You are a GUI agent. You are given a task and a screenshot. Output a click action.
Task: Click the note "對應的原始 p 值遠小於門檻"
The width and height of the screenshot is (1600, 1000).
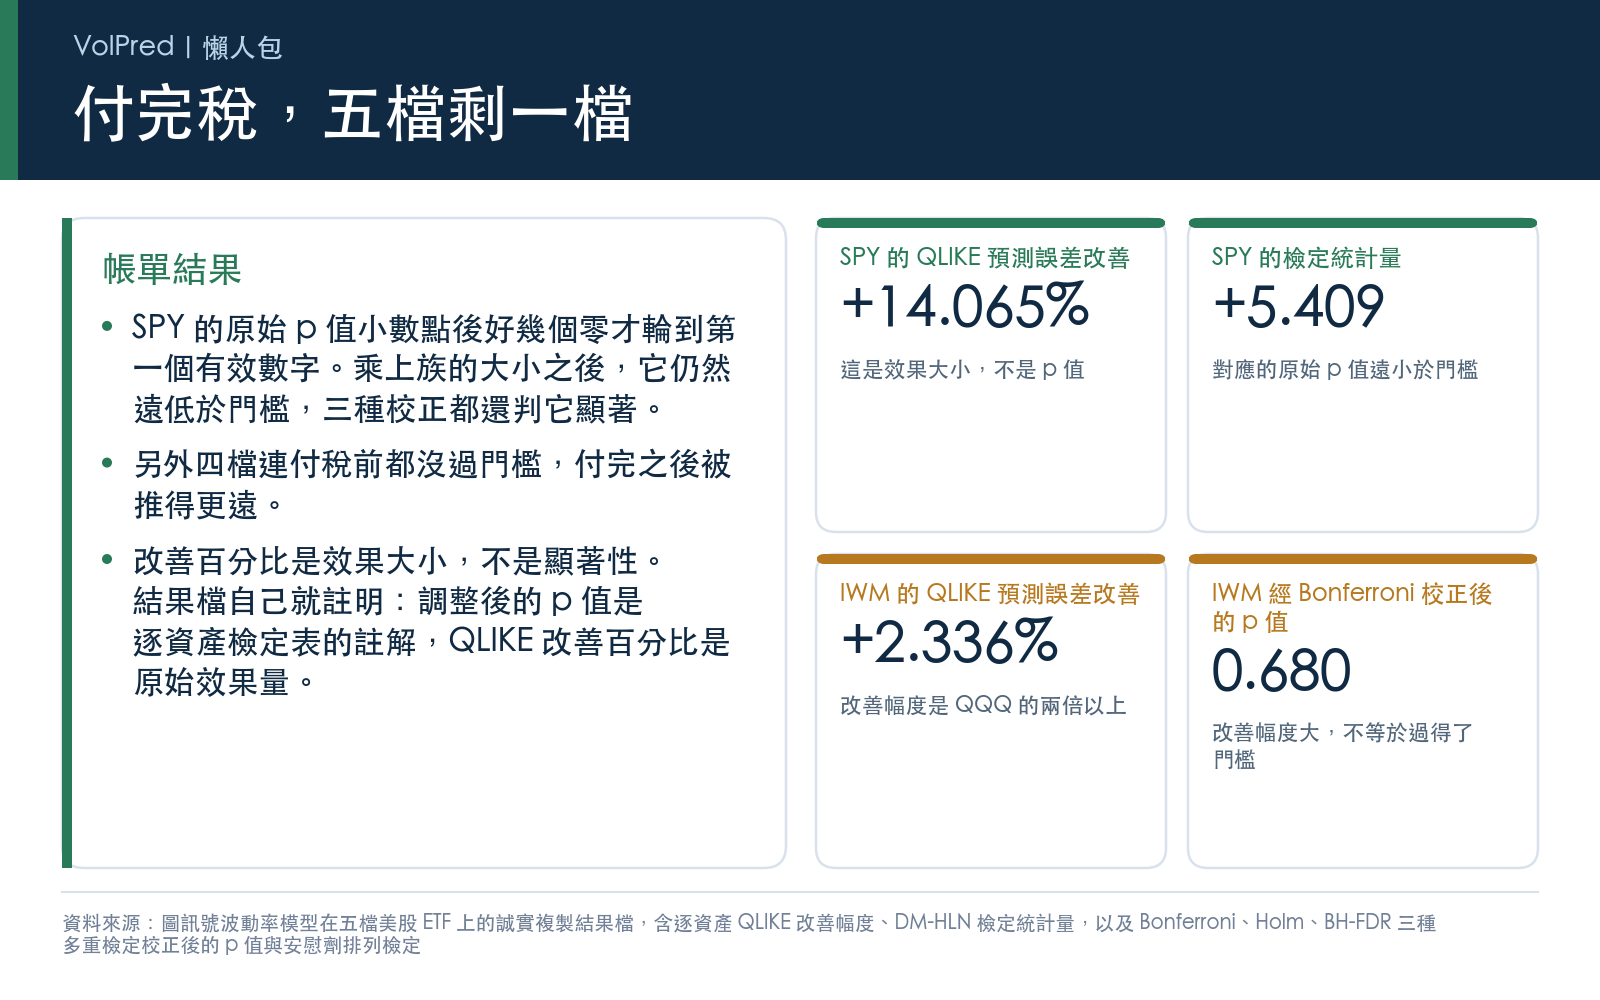(1345, 369)
